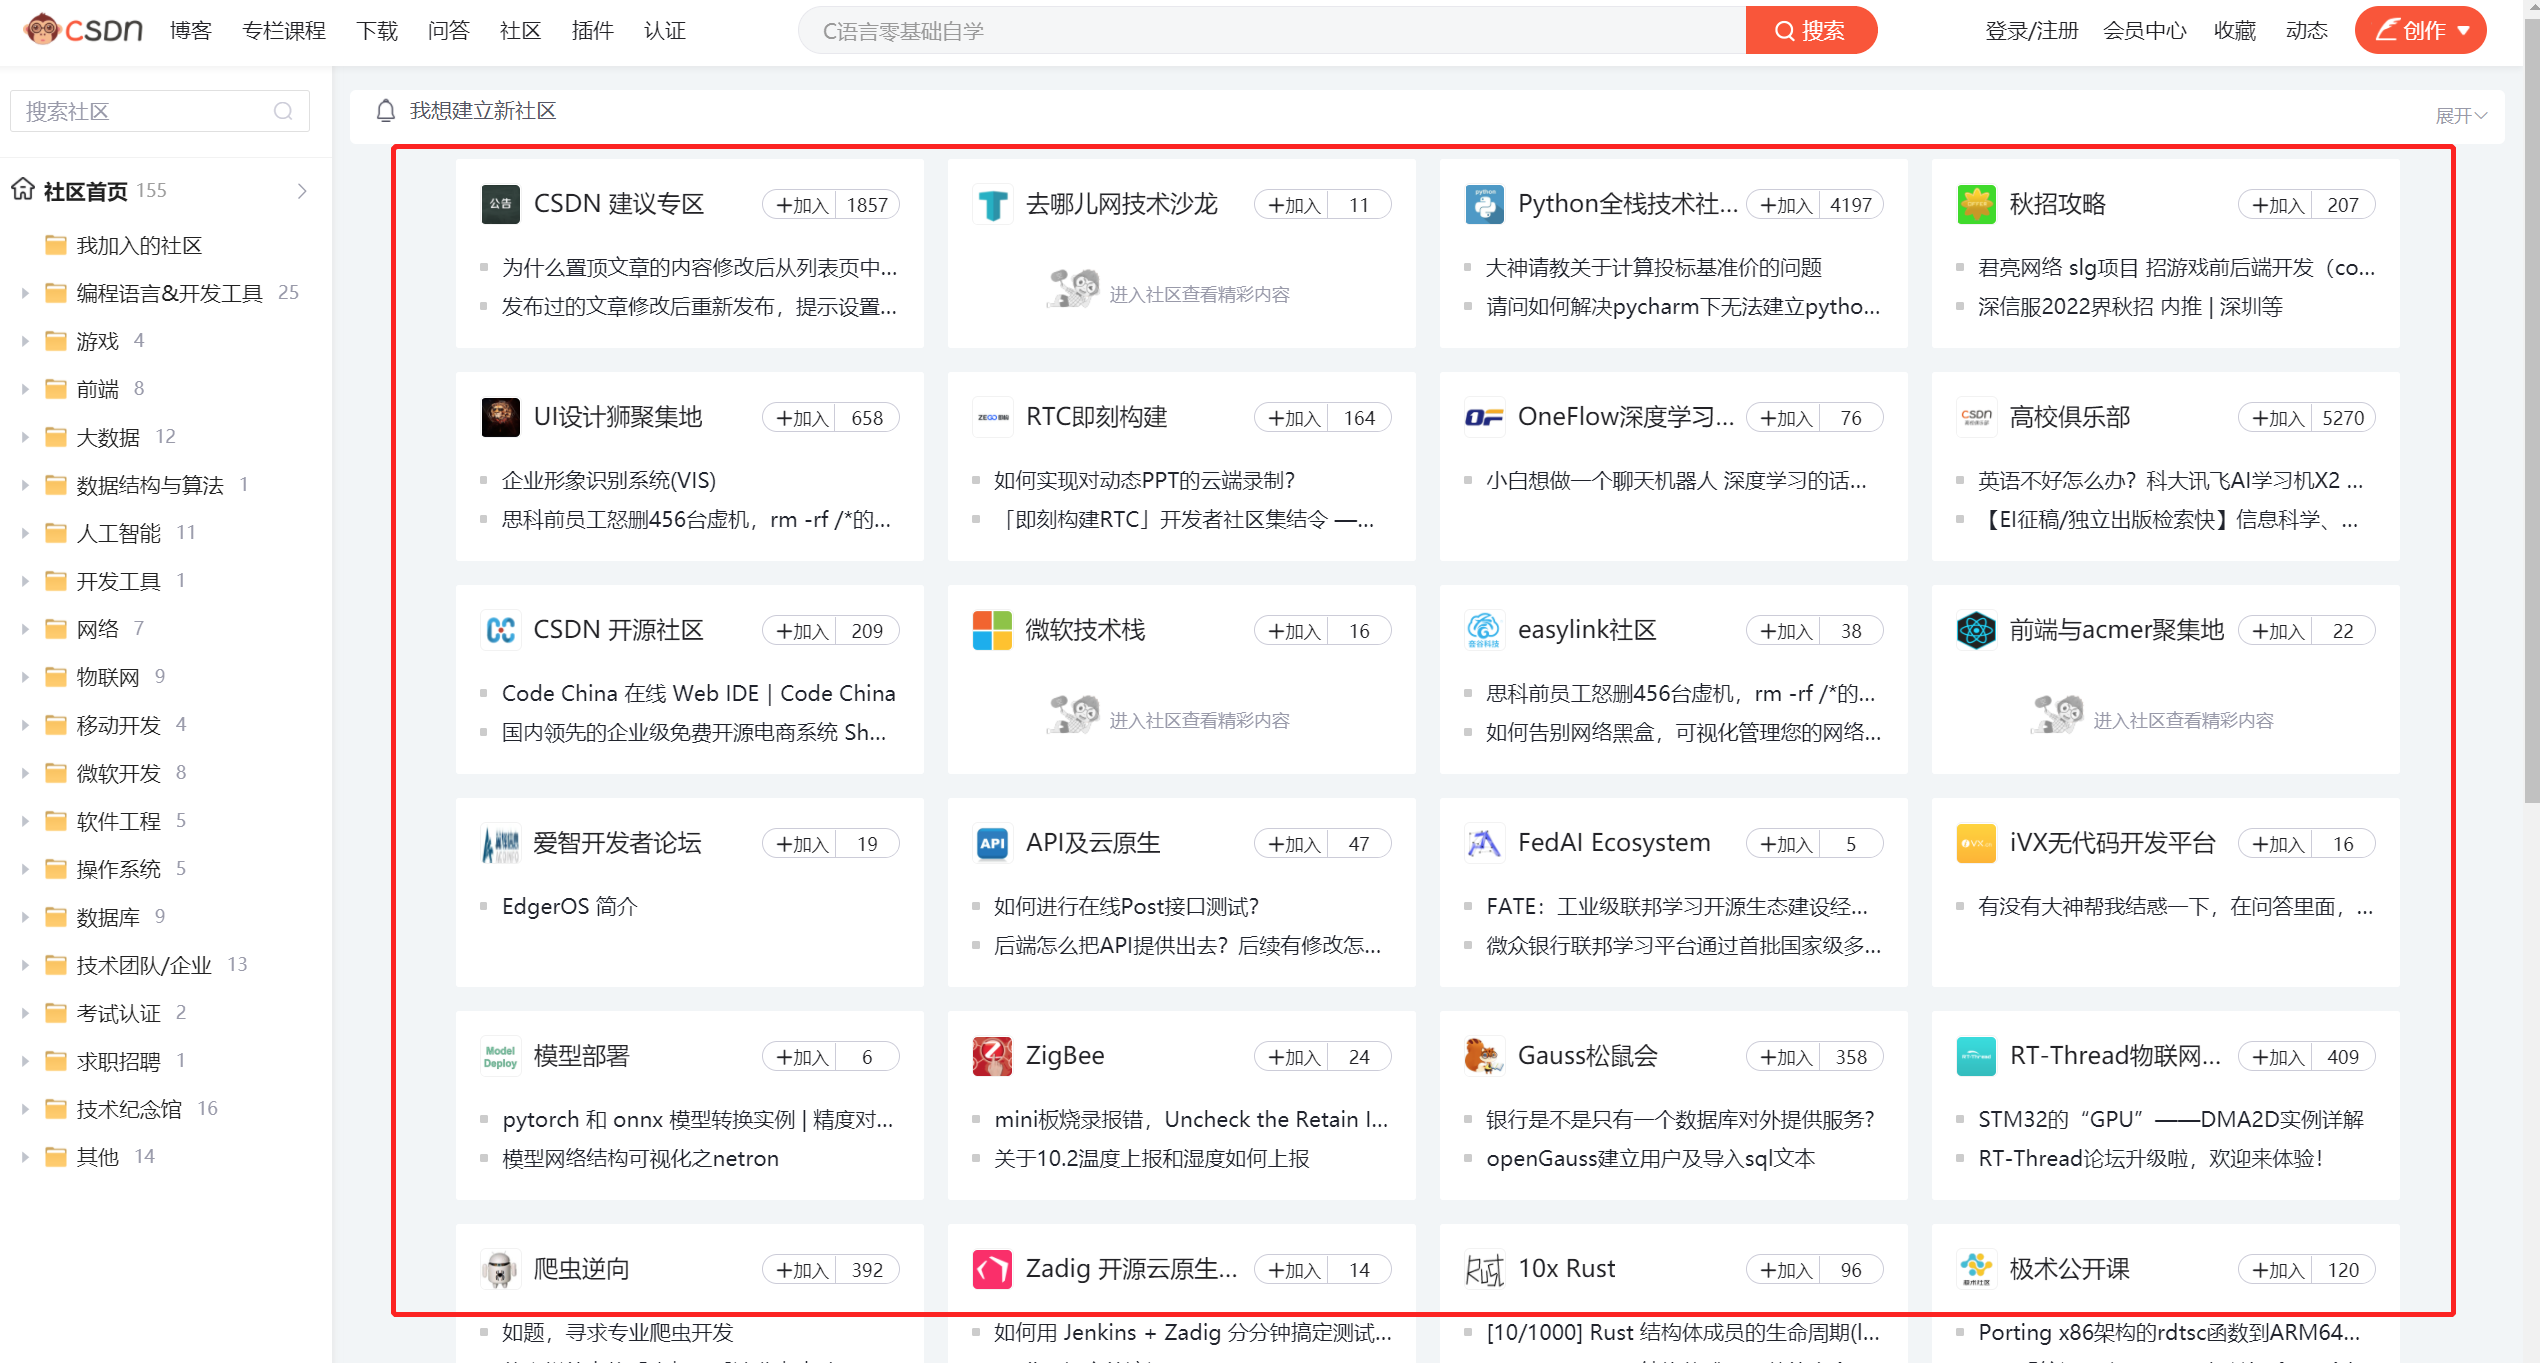Open CSDN 开源社区 logo icon
This screenshot has width=2540, height=1363.
click(x=500, y=630)
